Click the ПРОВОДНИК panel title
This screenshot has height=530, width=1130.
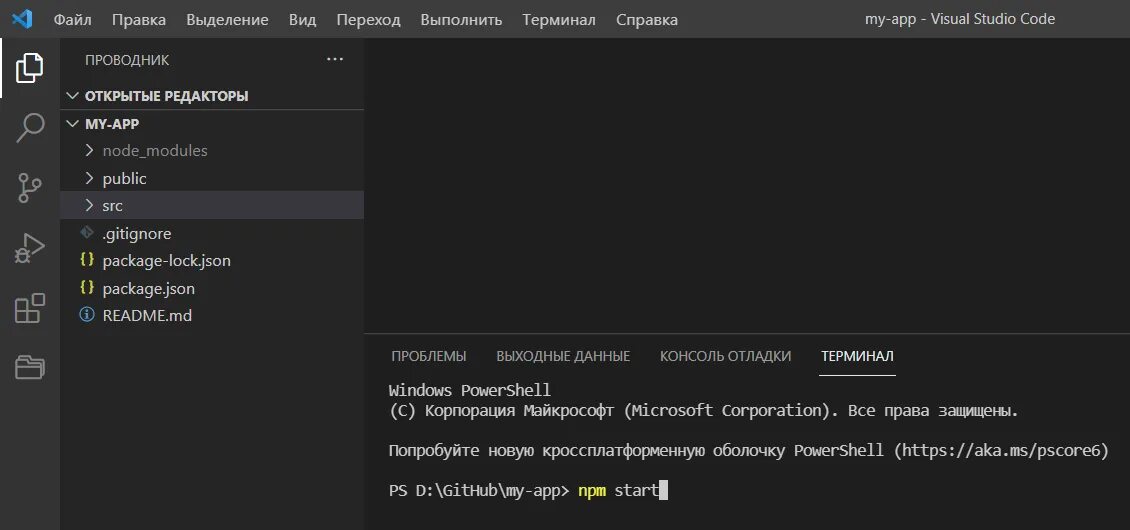(127, 61)
